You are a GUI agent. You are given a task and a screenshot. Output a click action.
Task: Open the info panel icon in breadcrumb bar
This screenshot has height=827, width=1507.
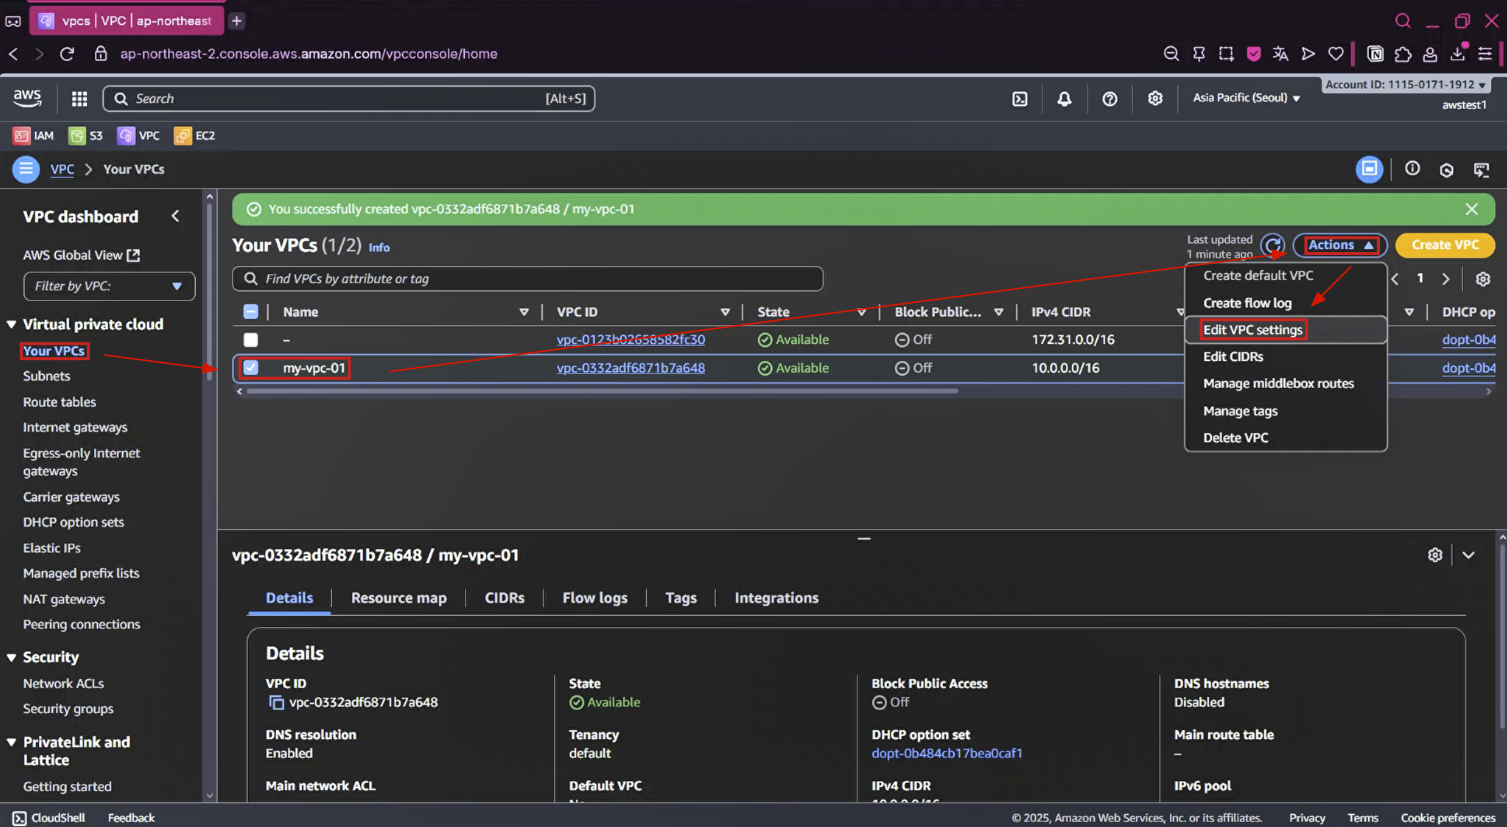coord(1412,169)
